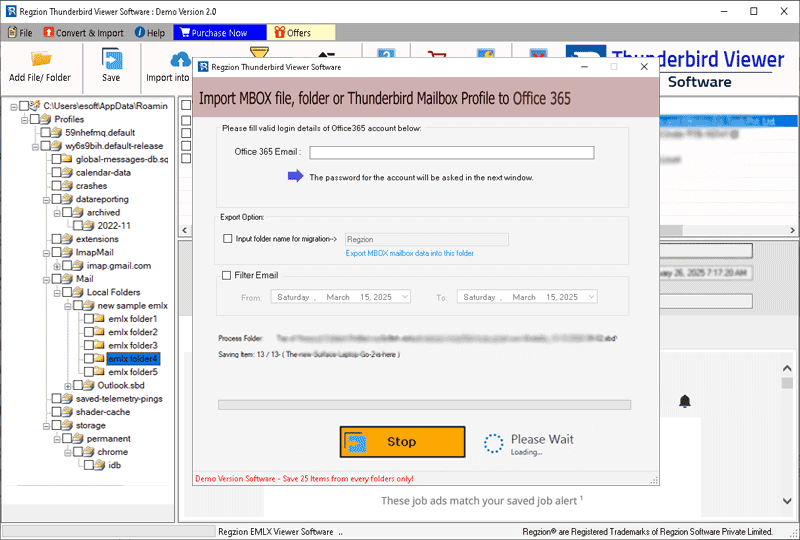
Task: Click the bell notification icon in preview pane
Action: (x=685, y=401)
